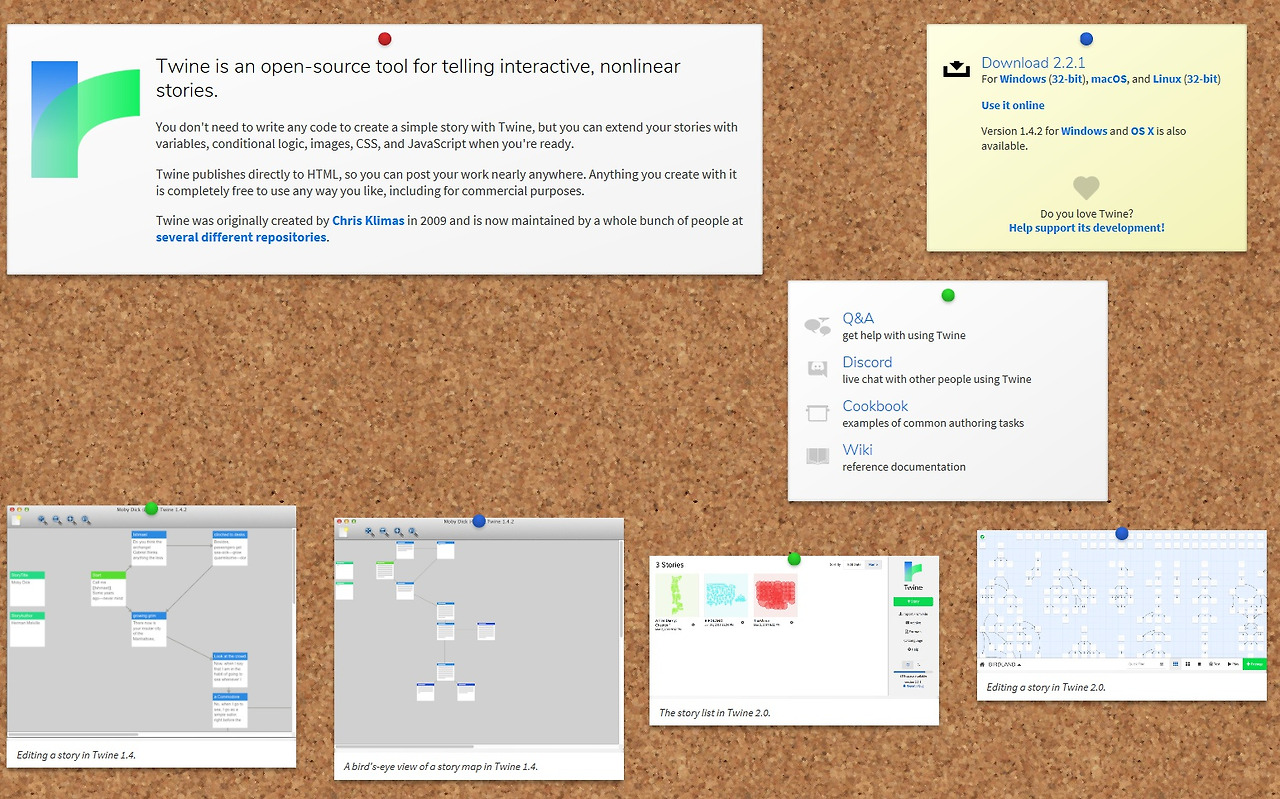Click the Windows link in the 2.2.1 download line
This screenshot has width=1280, height=799.
[x=1022, y=79]
